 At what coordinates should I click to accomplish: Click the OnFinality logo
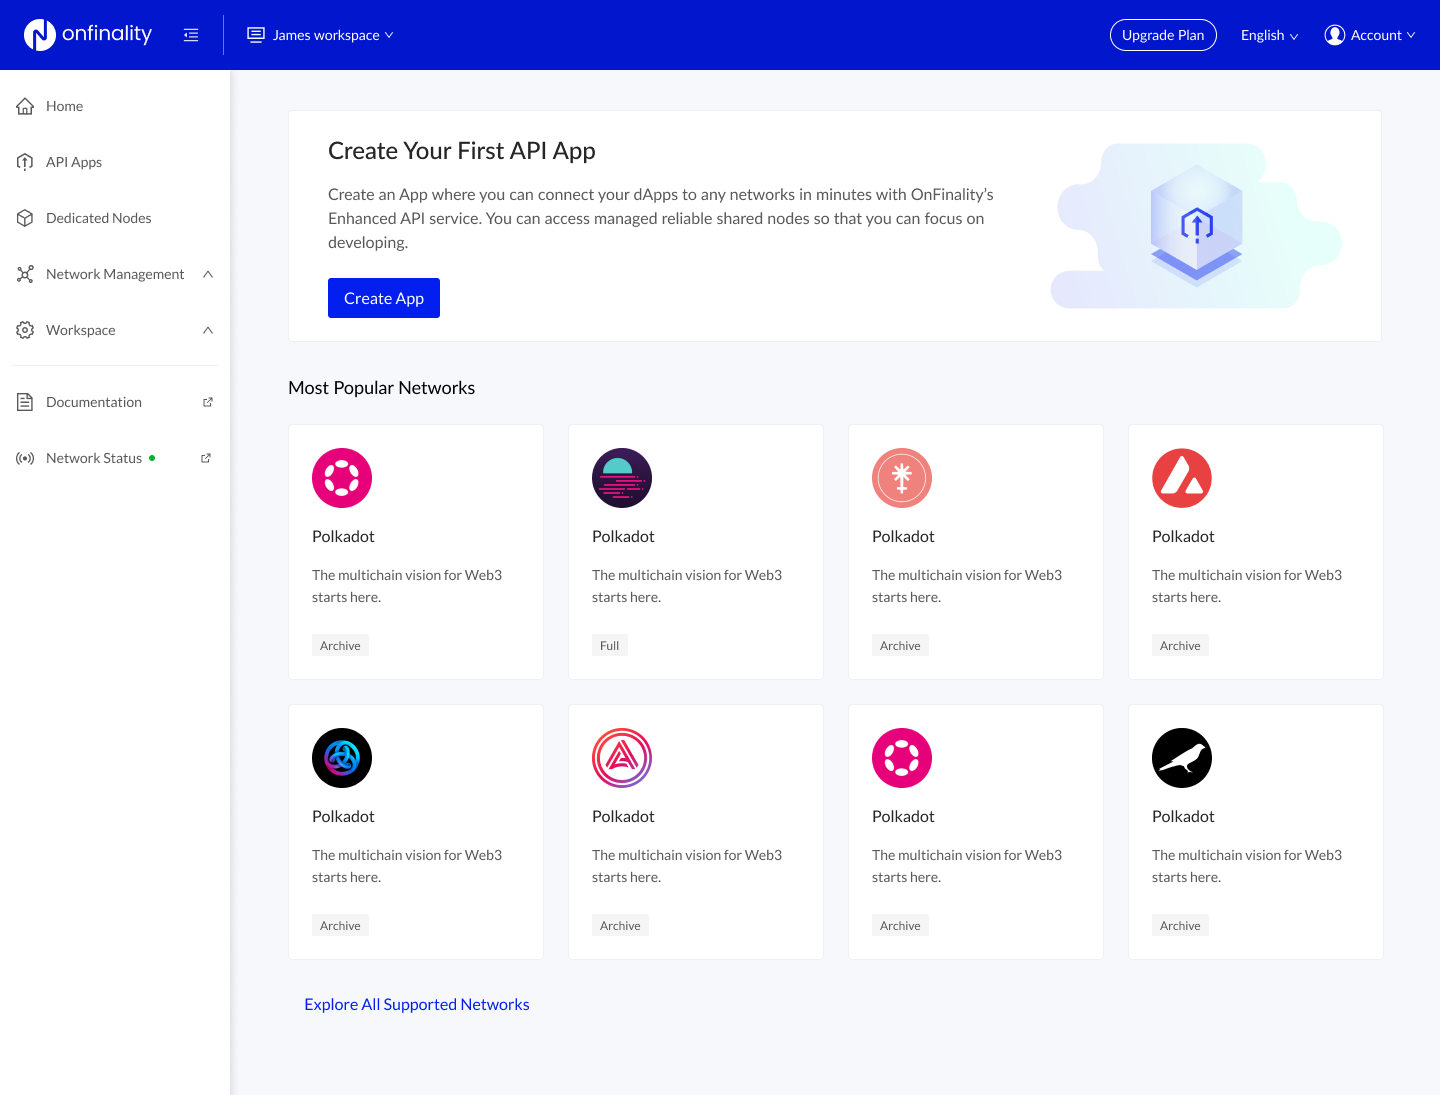tap(88, 35)
